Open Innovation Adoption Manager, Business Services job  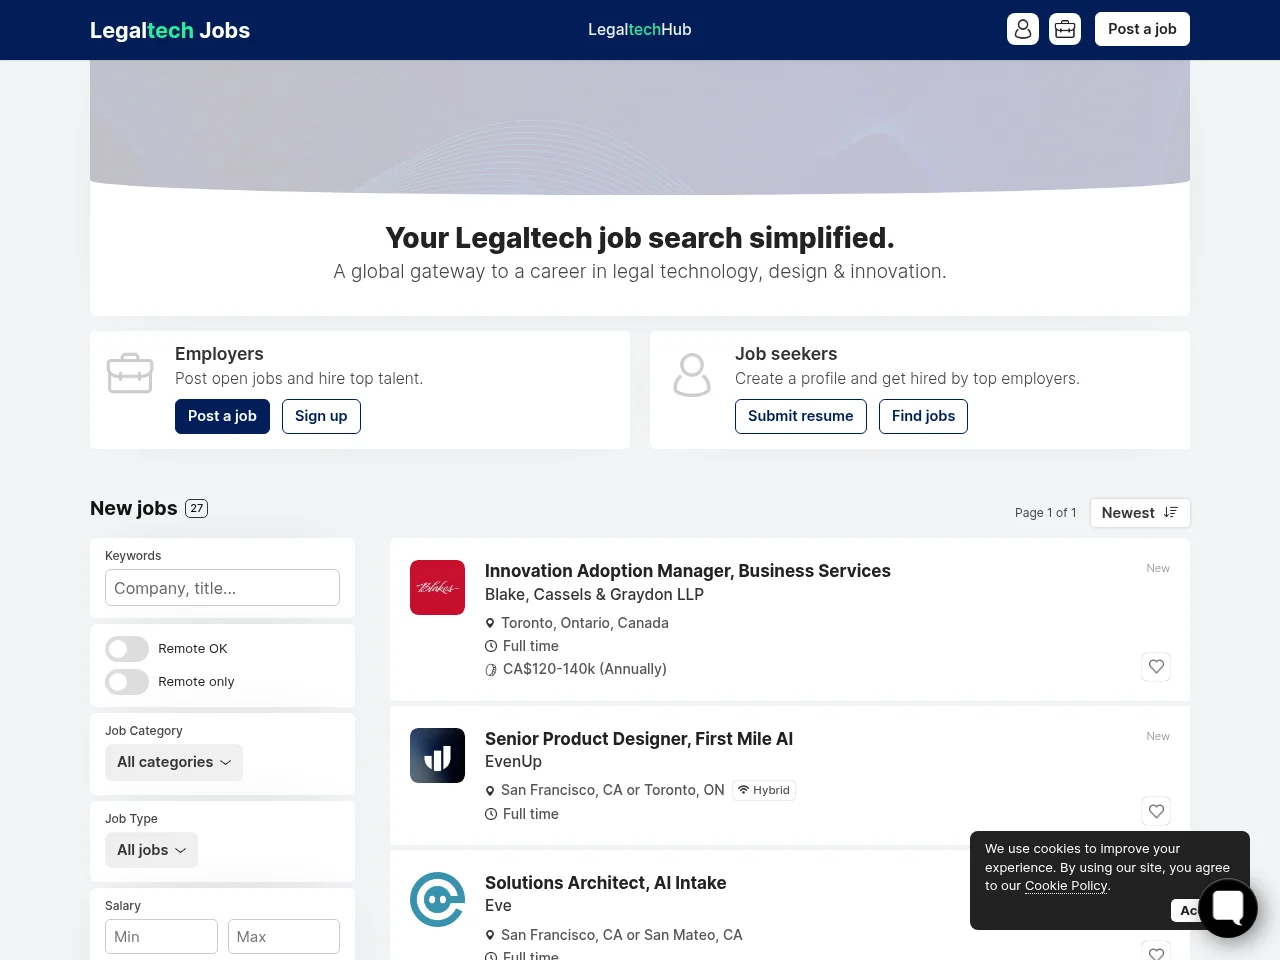pos(688,571)
